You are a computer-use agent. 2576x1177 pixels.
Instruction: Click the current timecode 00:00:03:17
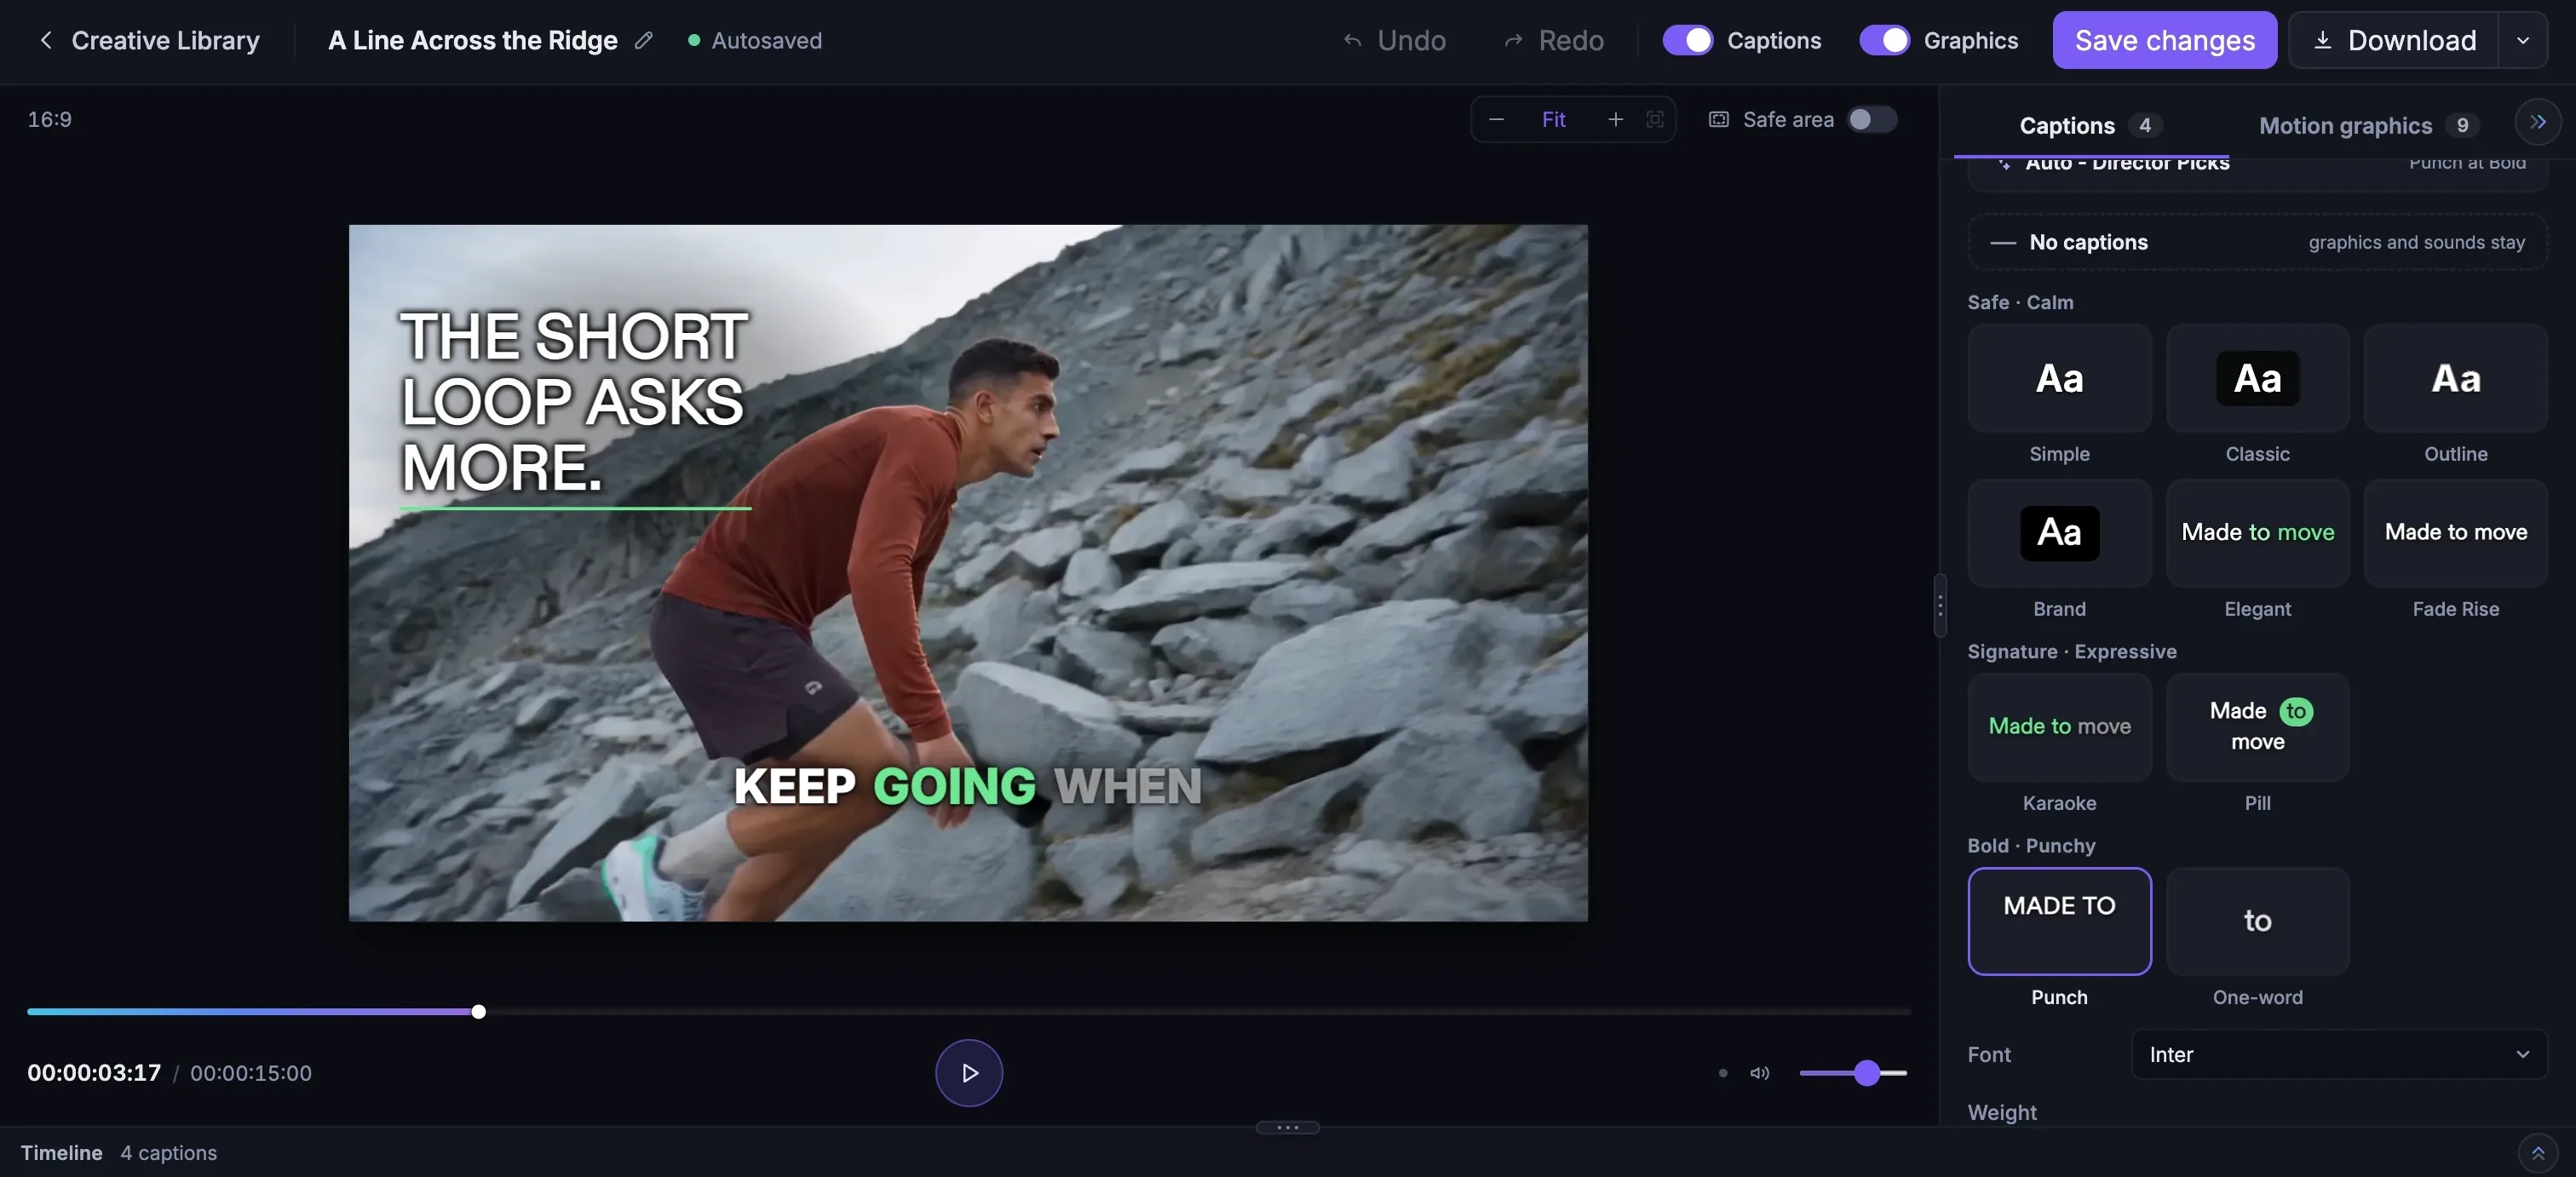94,1072
